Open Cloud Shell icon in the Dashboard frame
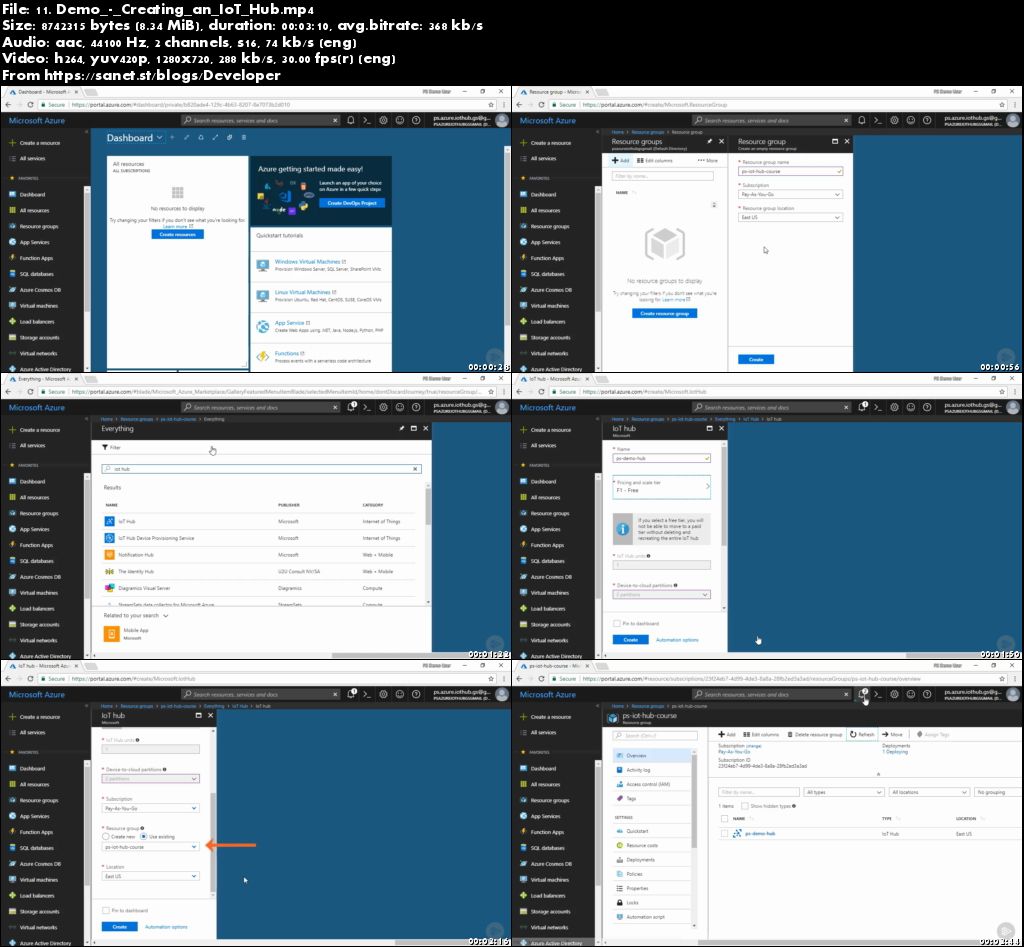This screenshot has height=947, width=1024. point(367,120)
